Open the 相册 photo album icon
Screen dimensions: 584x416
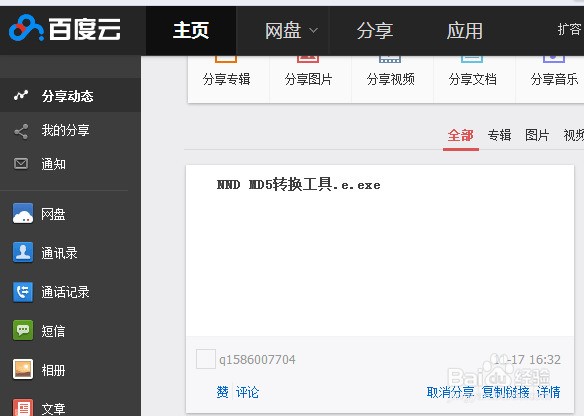pos(23,369)
